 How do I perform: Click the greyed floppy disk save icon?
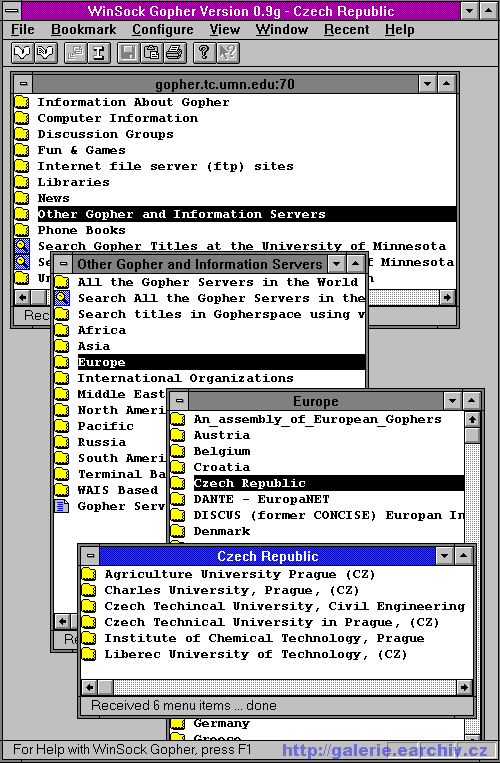(x=128, y=53)
